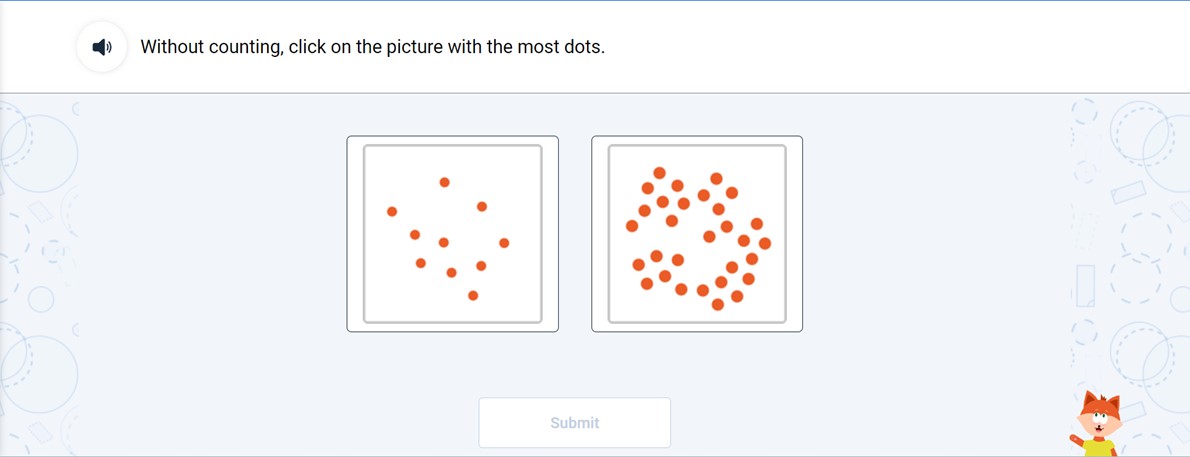
Task: Play the question audio with the speaker icon
Action: coord(102,47)
